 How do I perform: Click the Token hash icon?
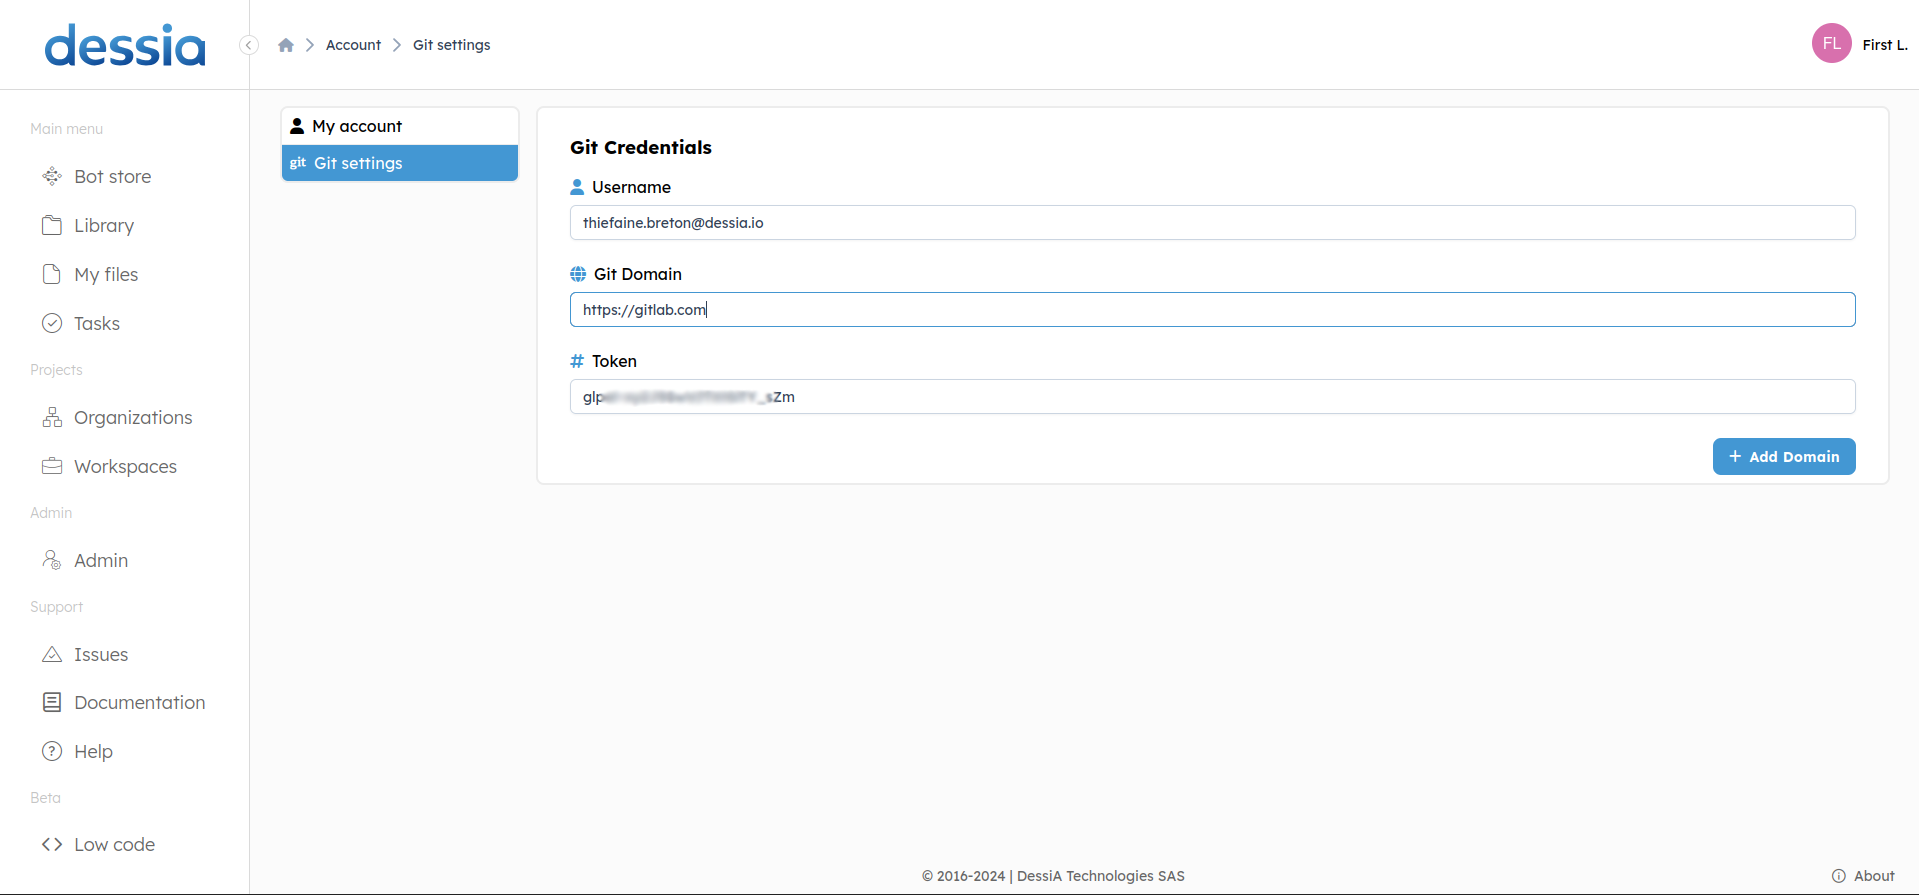(x=577, y=361)
